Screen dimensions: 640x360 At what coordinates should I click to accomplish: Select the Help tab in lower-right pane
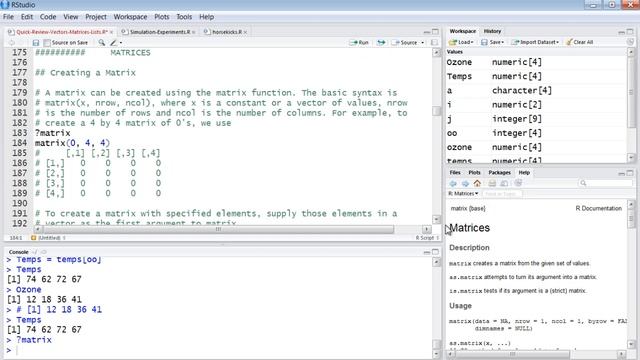click(524, 173)
